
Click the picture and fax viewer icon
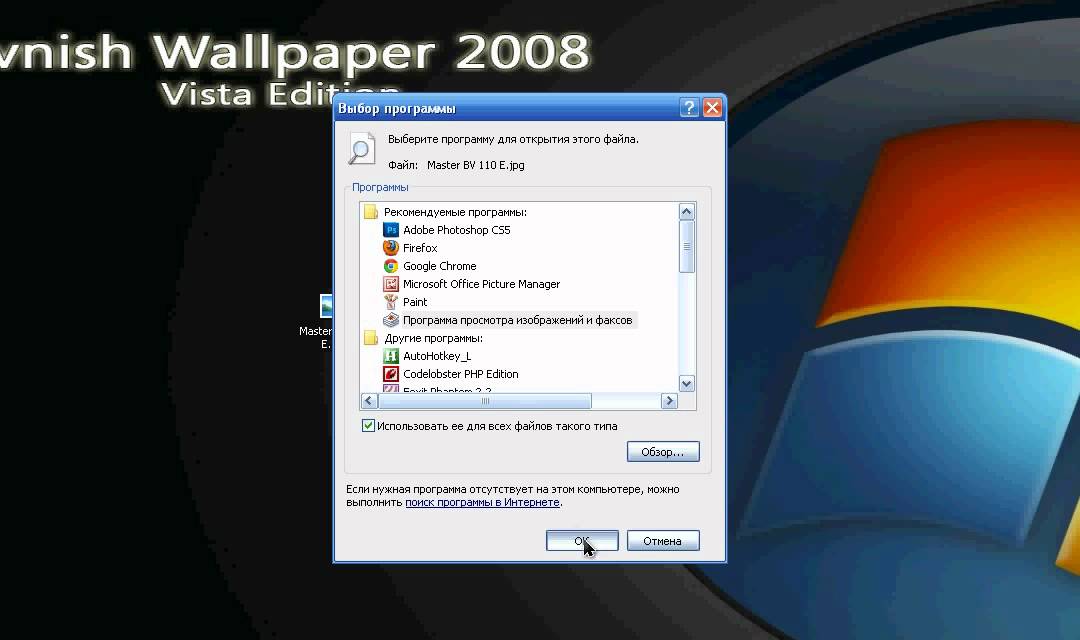point(391,320)
